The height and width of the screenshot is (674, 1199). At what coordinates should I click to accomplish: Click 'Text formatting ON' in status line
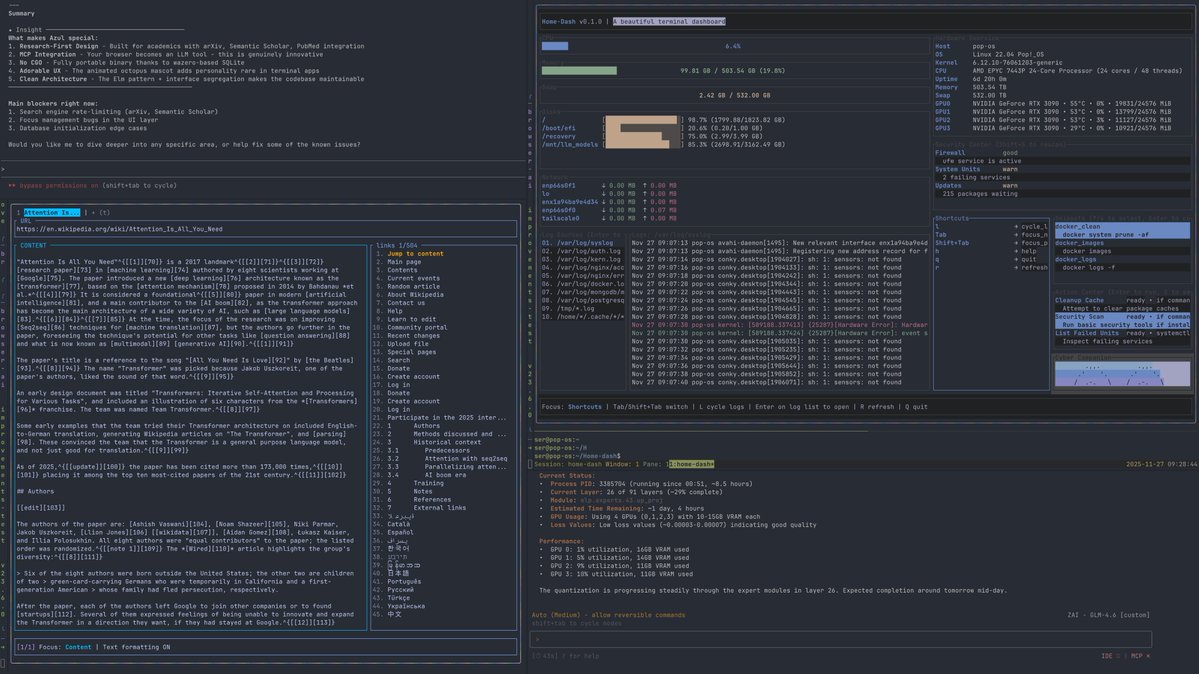pyautogui.click(x=136, y=647)
